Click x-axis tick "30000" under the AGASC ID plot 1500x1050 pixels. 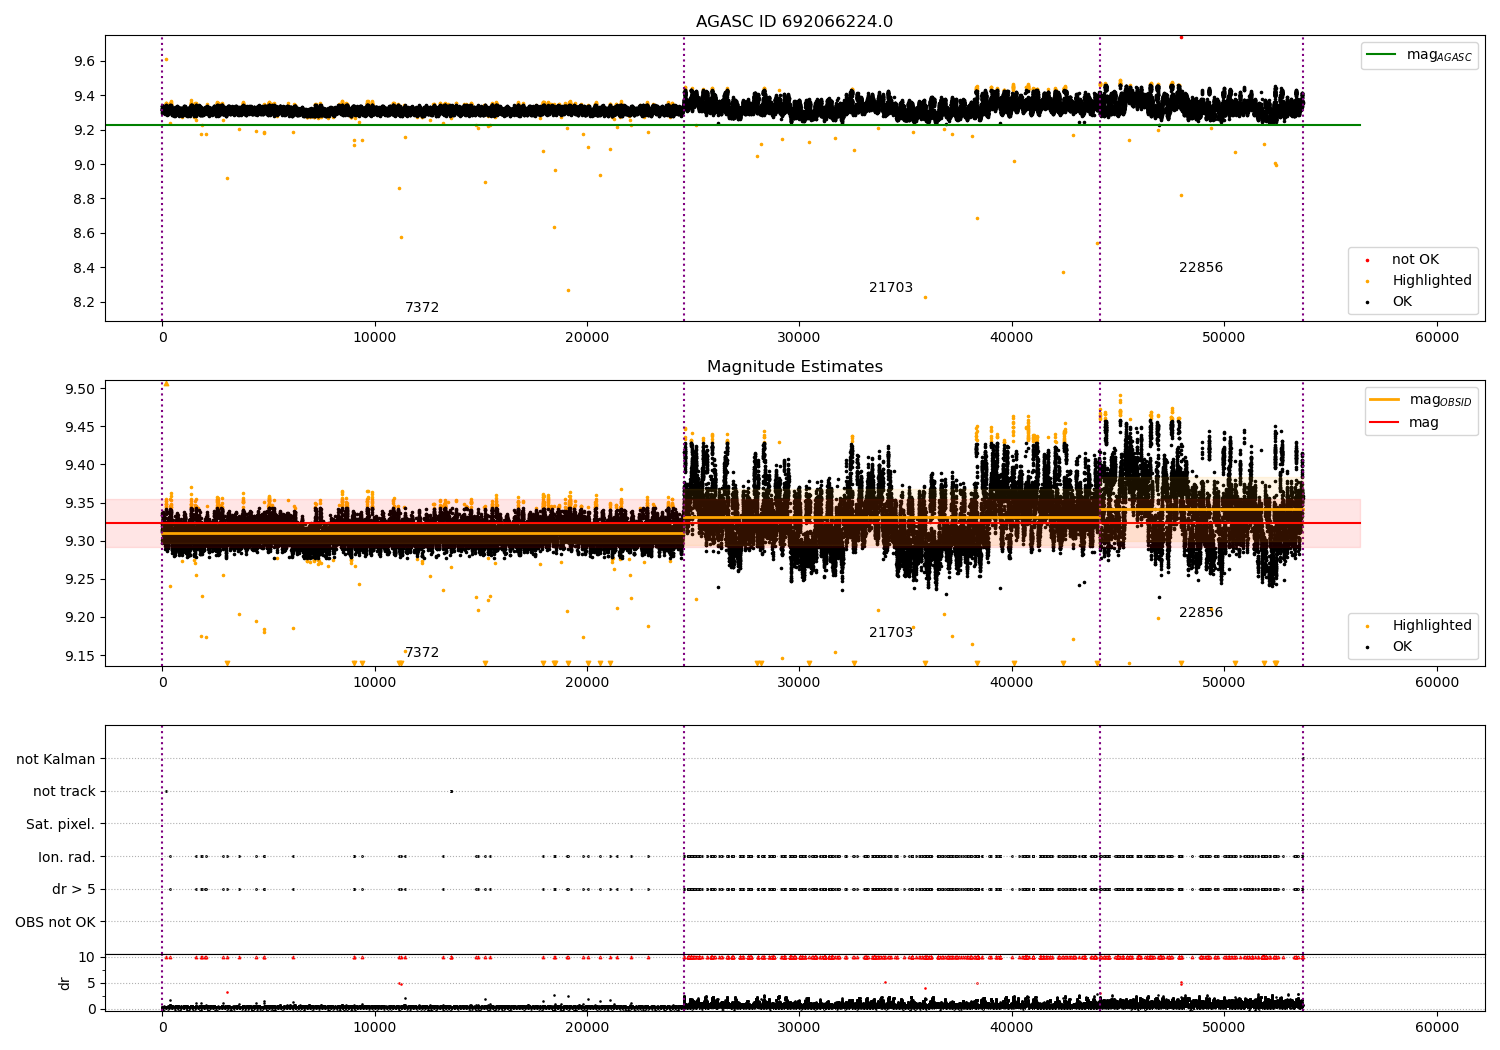tap(799, 337)
